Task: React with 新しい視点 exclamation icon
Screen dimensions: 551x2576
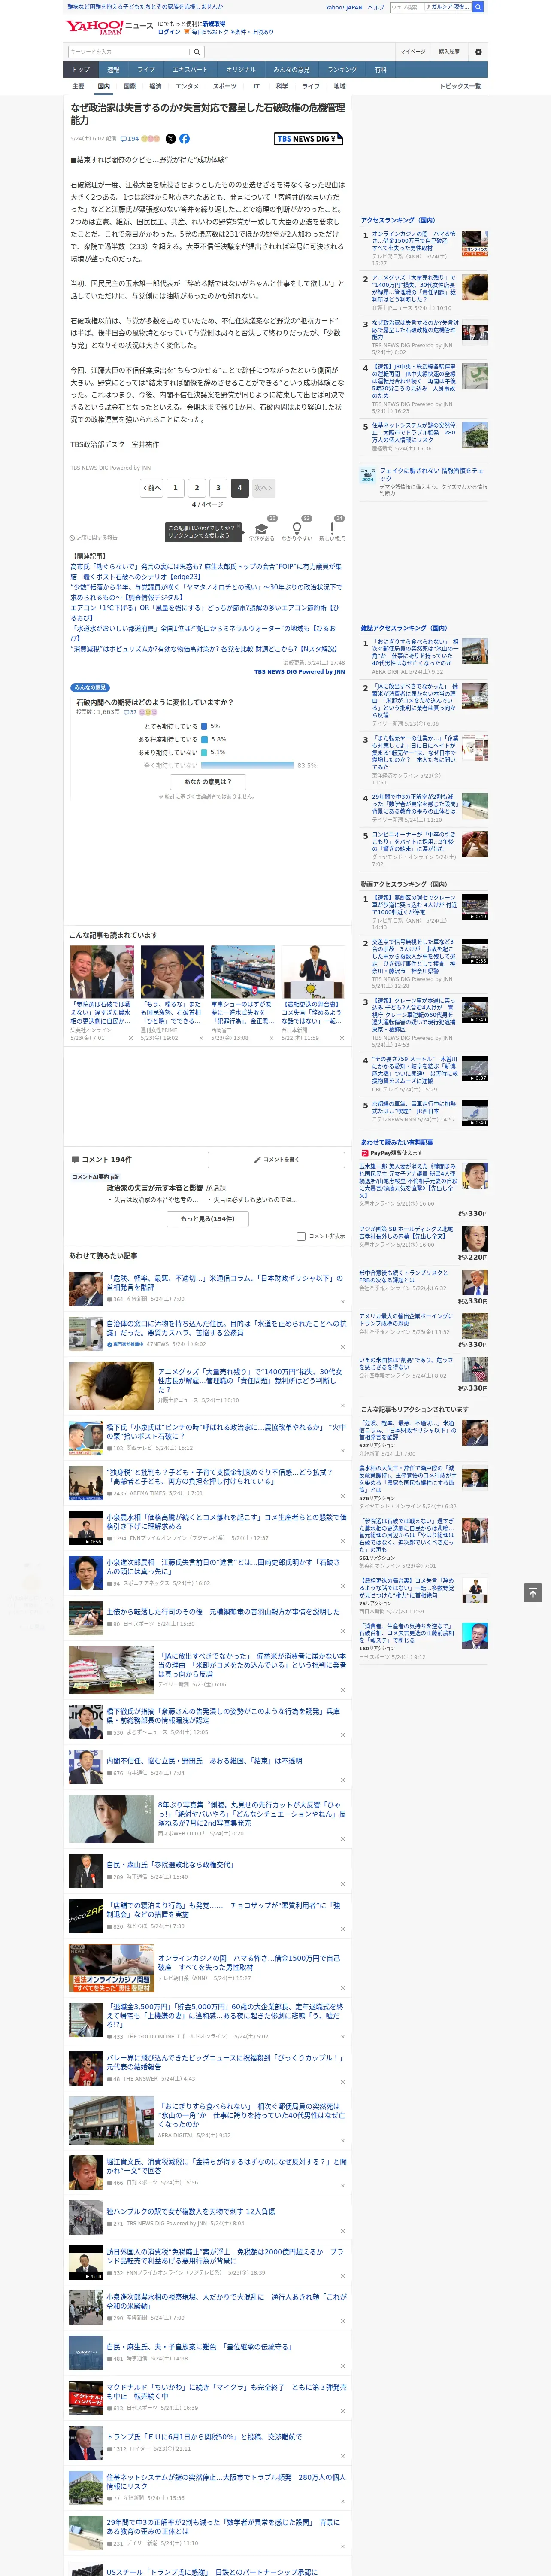Action: click(x=332, y=528)
